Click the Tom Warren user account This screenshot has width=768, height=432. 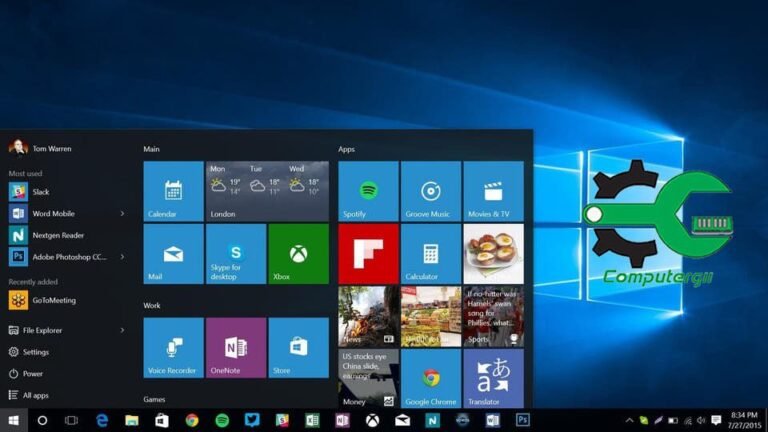40,147
